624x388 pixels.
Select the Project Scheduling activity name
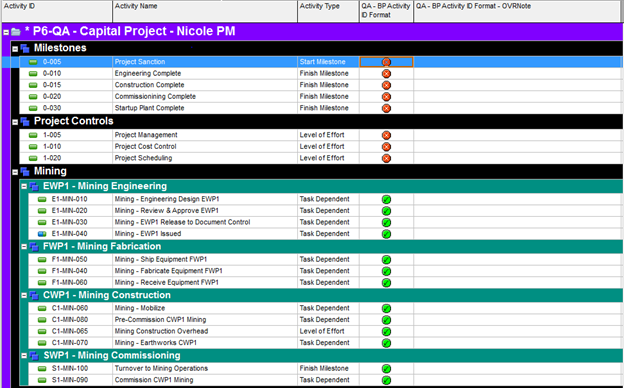pos(143,158)
